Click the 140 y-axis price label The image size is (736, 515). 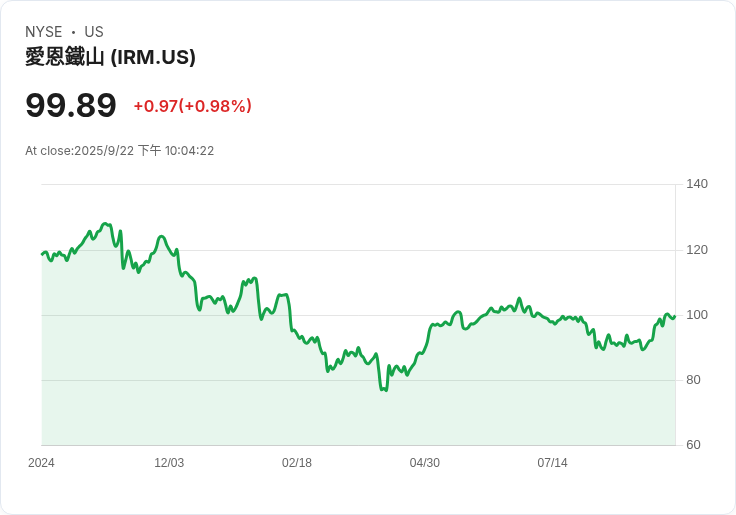pyautogui.click(x=697, y=184)
